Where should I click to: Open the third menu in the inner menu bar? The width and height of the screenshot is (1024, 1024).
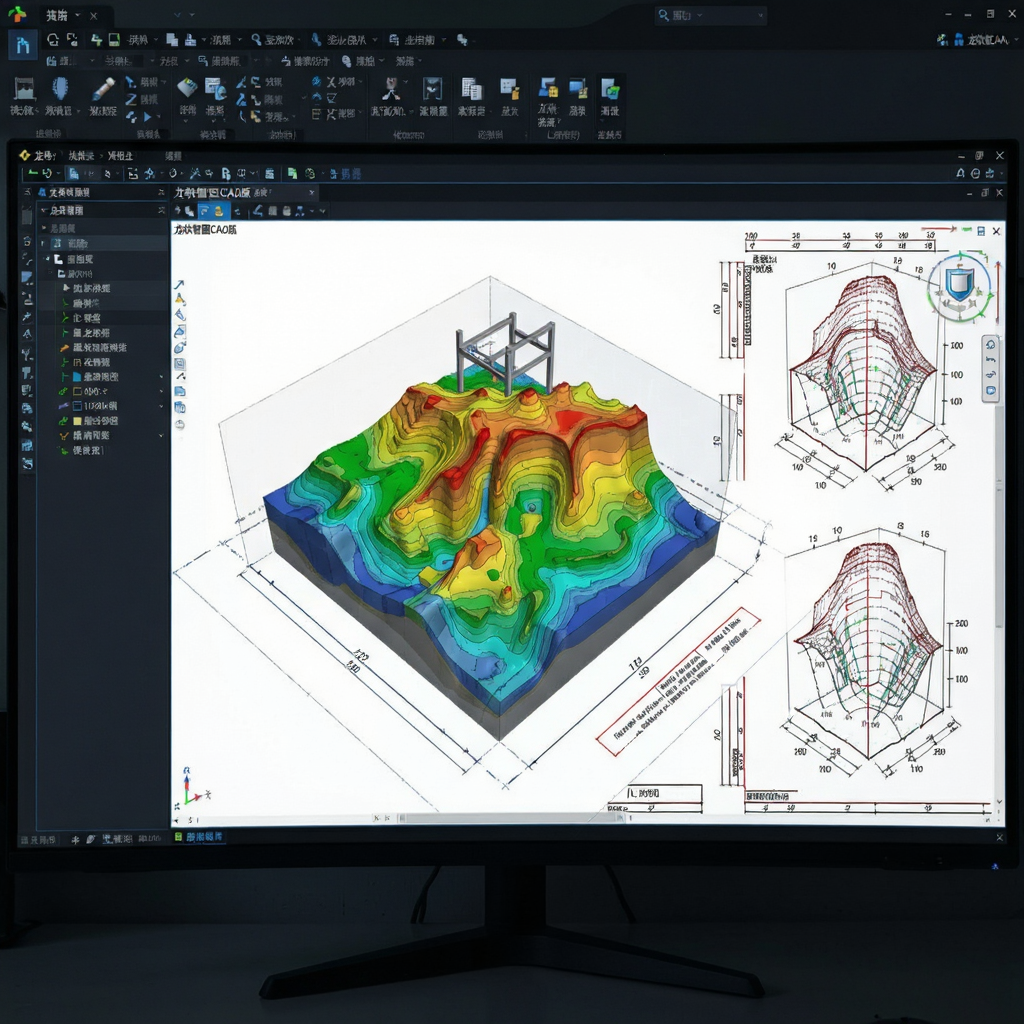coord(120,155)
